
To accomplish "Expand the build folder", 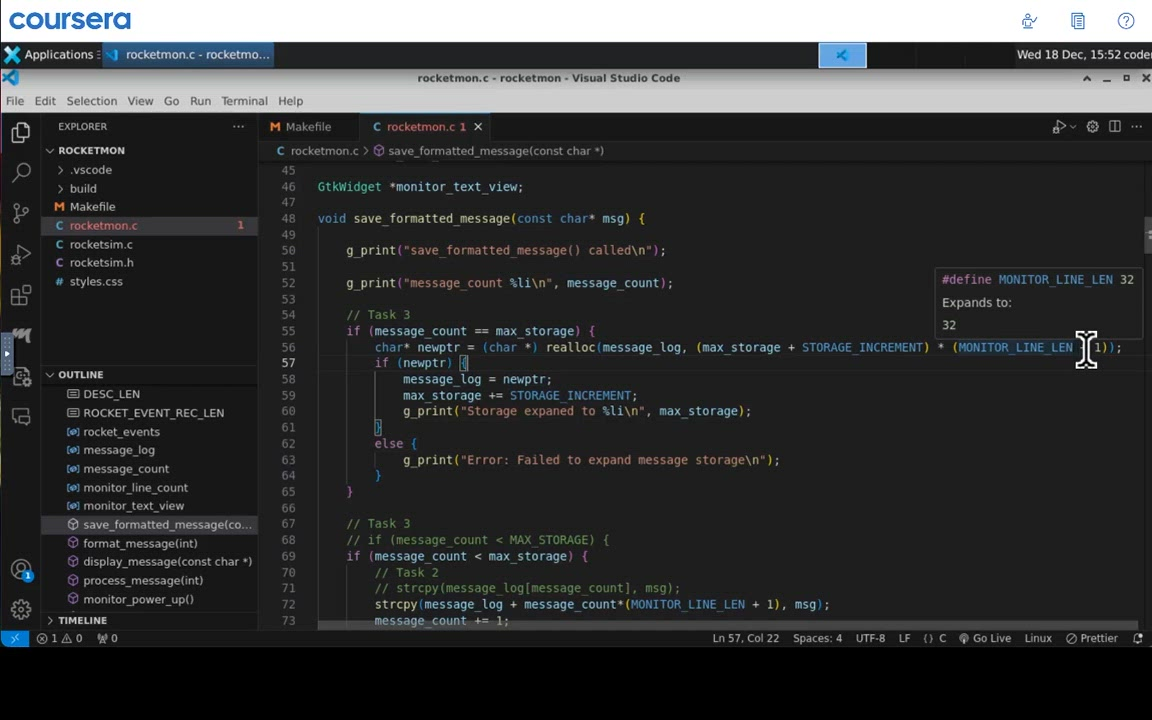I will 83,188.
